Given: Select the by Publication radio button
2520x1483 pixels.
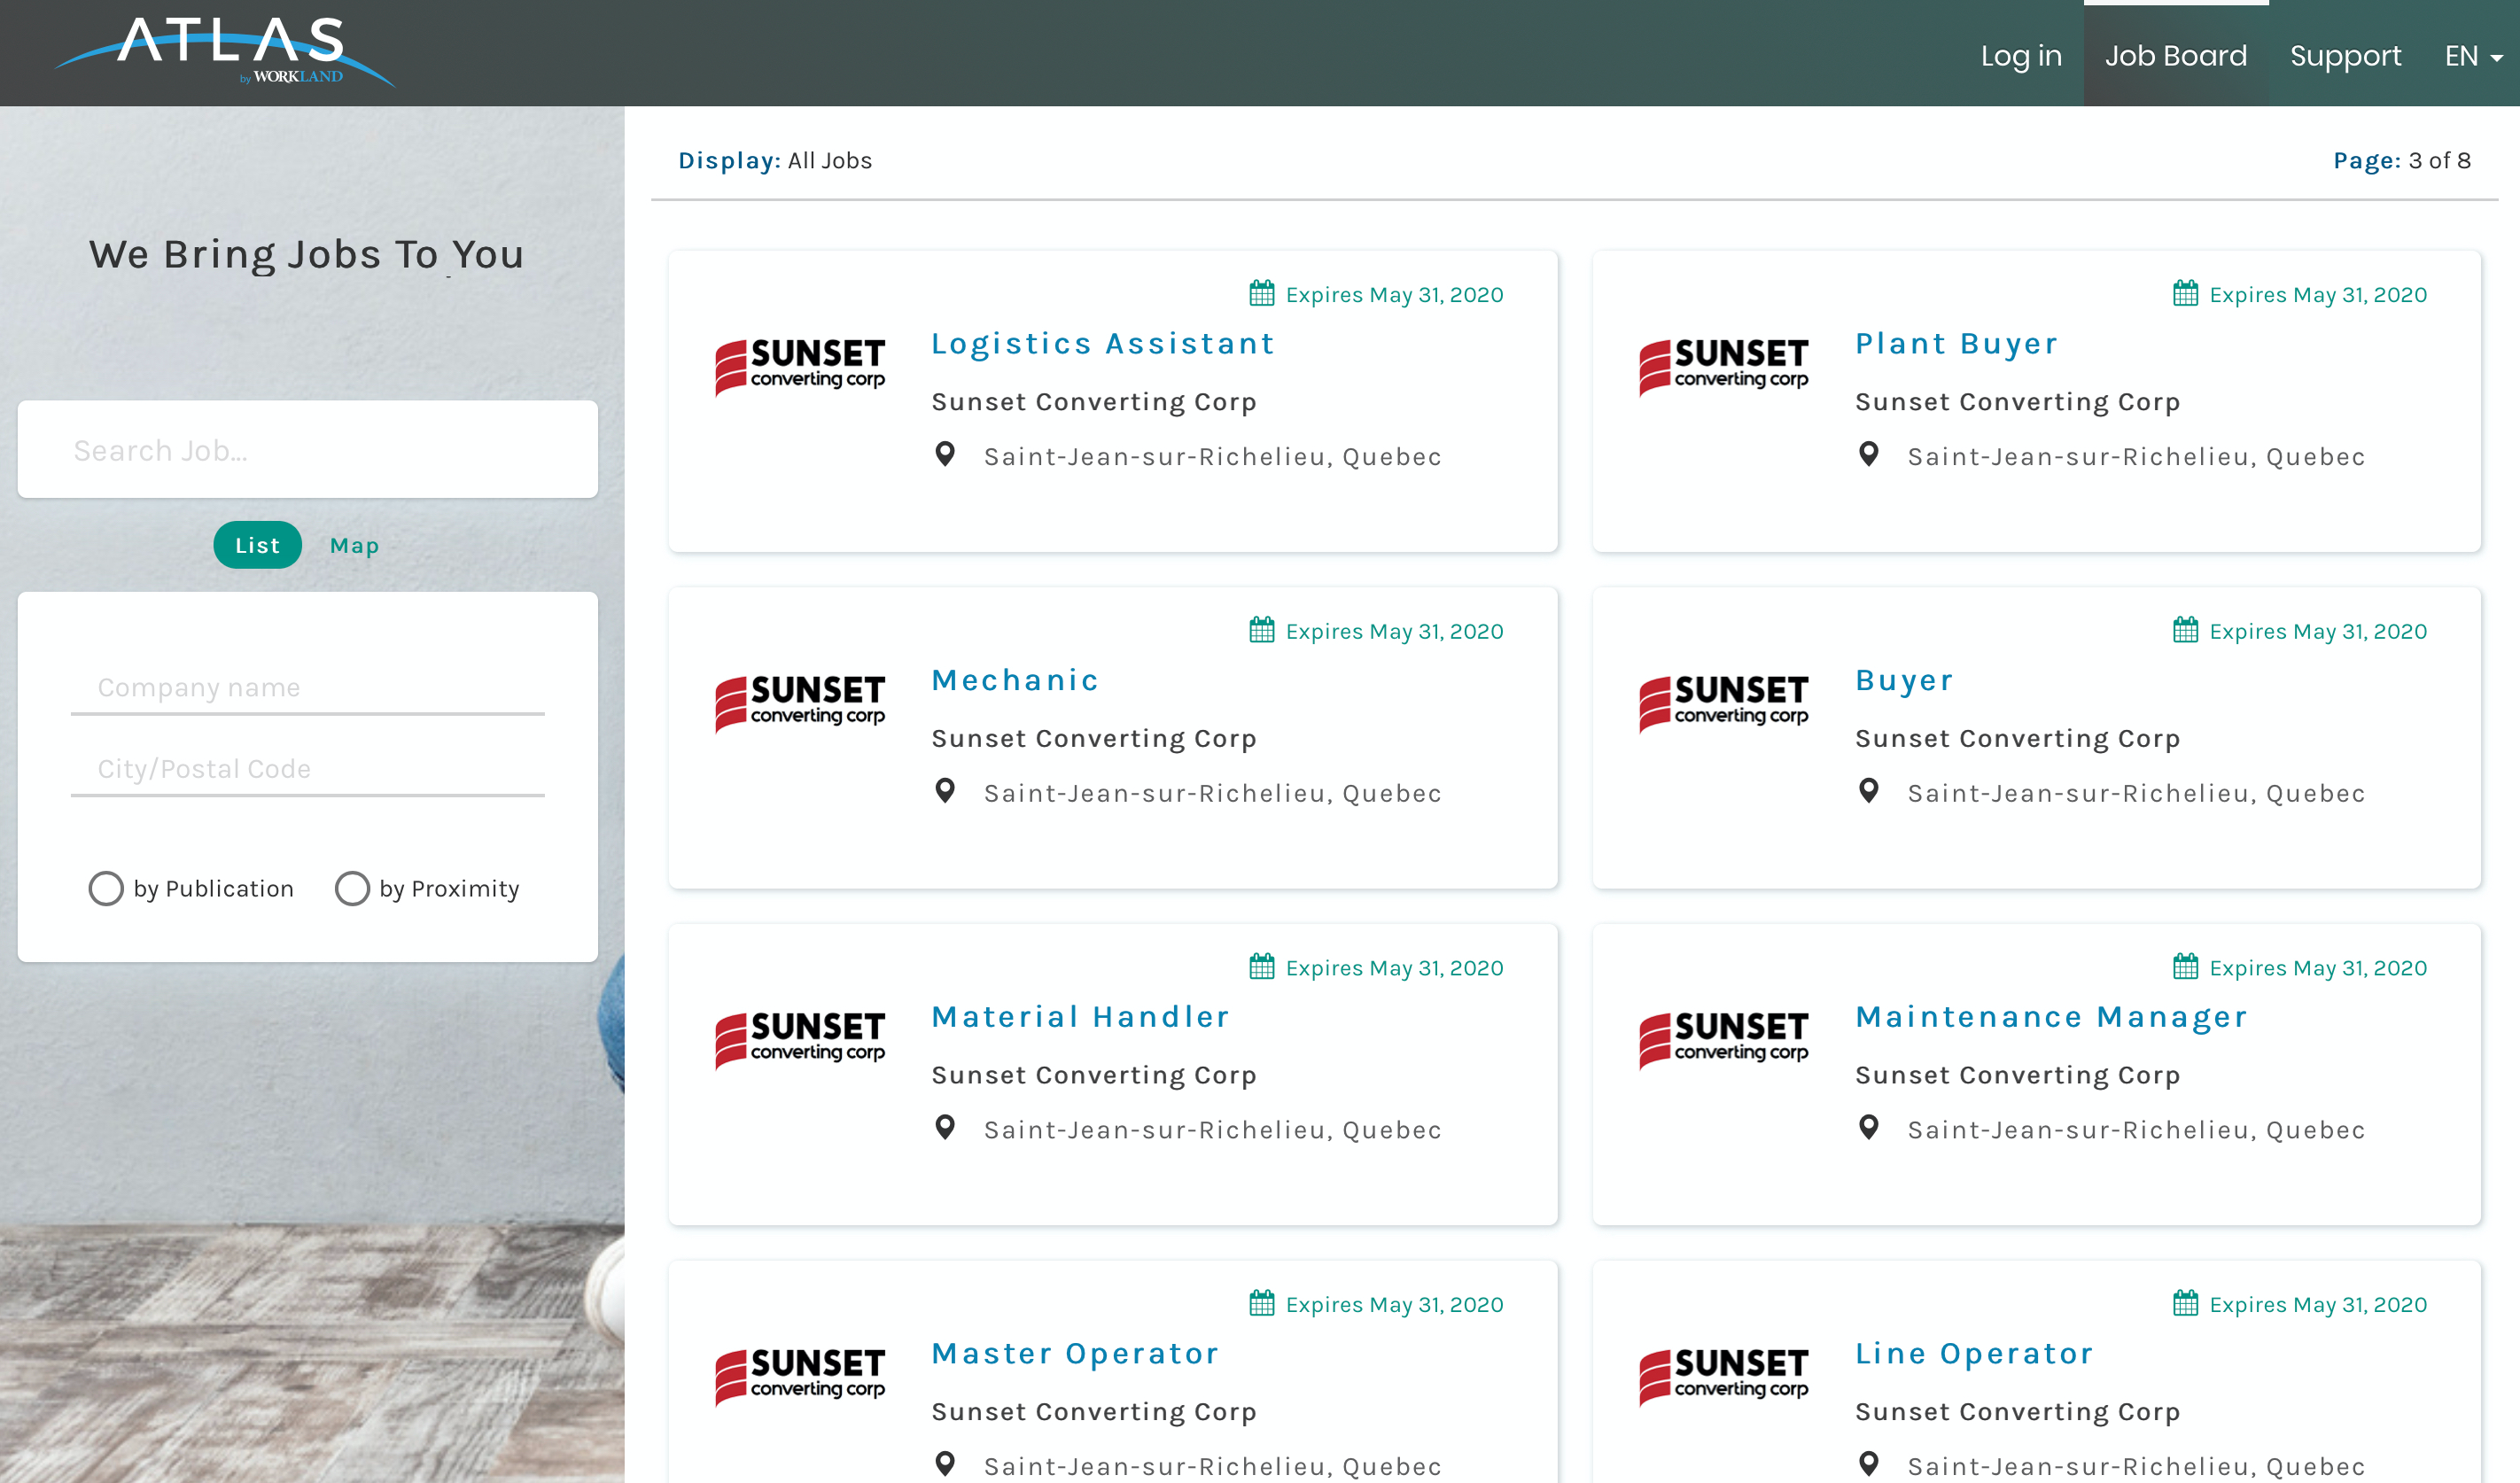Looking at the screenshot, I should click(106, 888).
